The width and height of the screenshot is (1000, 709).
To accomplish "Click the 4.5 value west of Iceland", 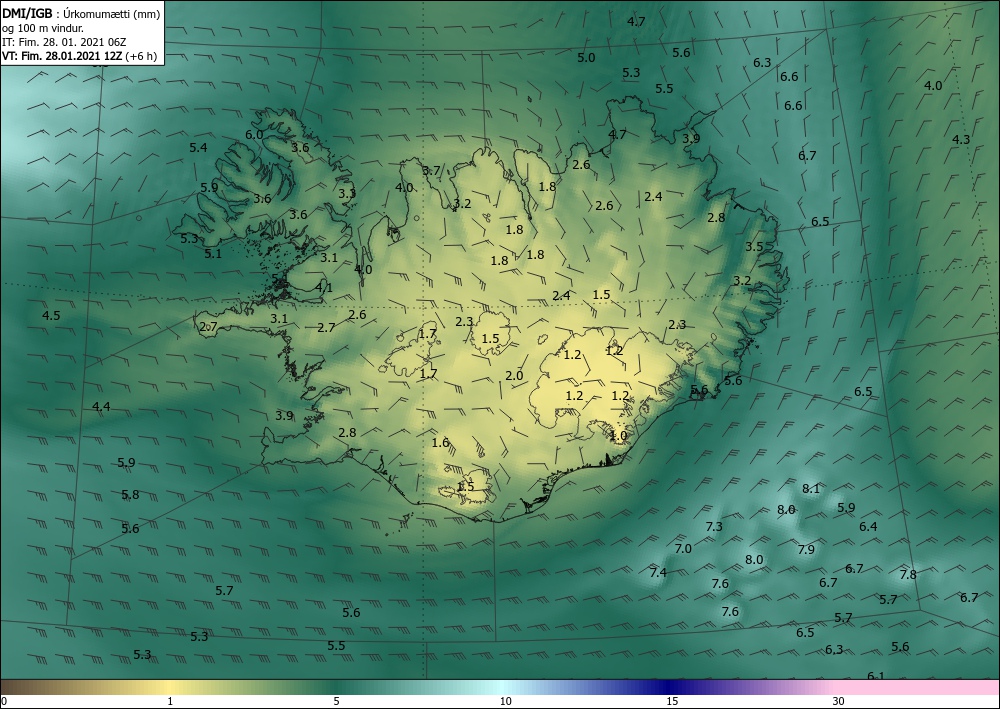I will pos(51,316).
